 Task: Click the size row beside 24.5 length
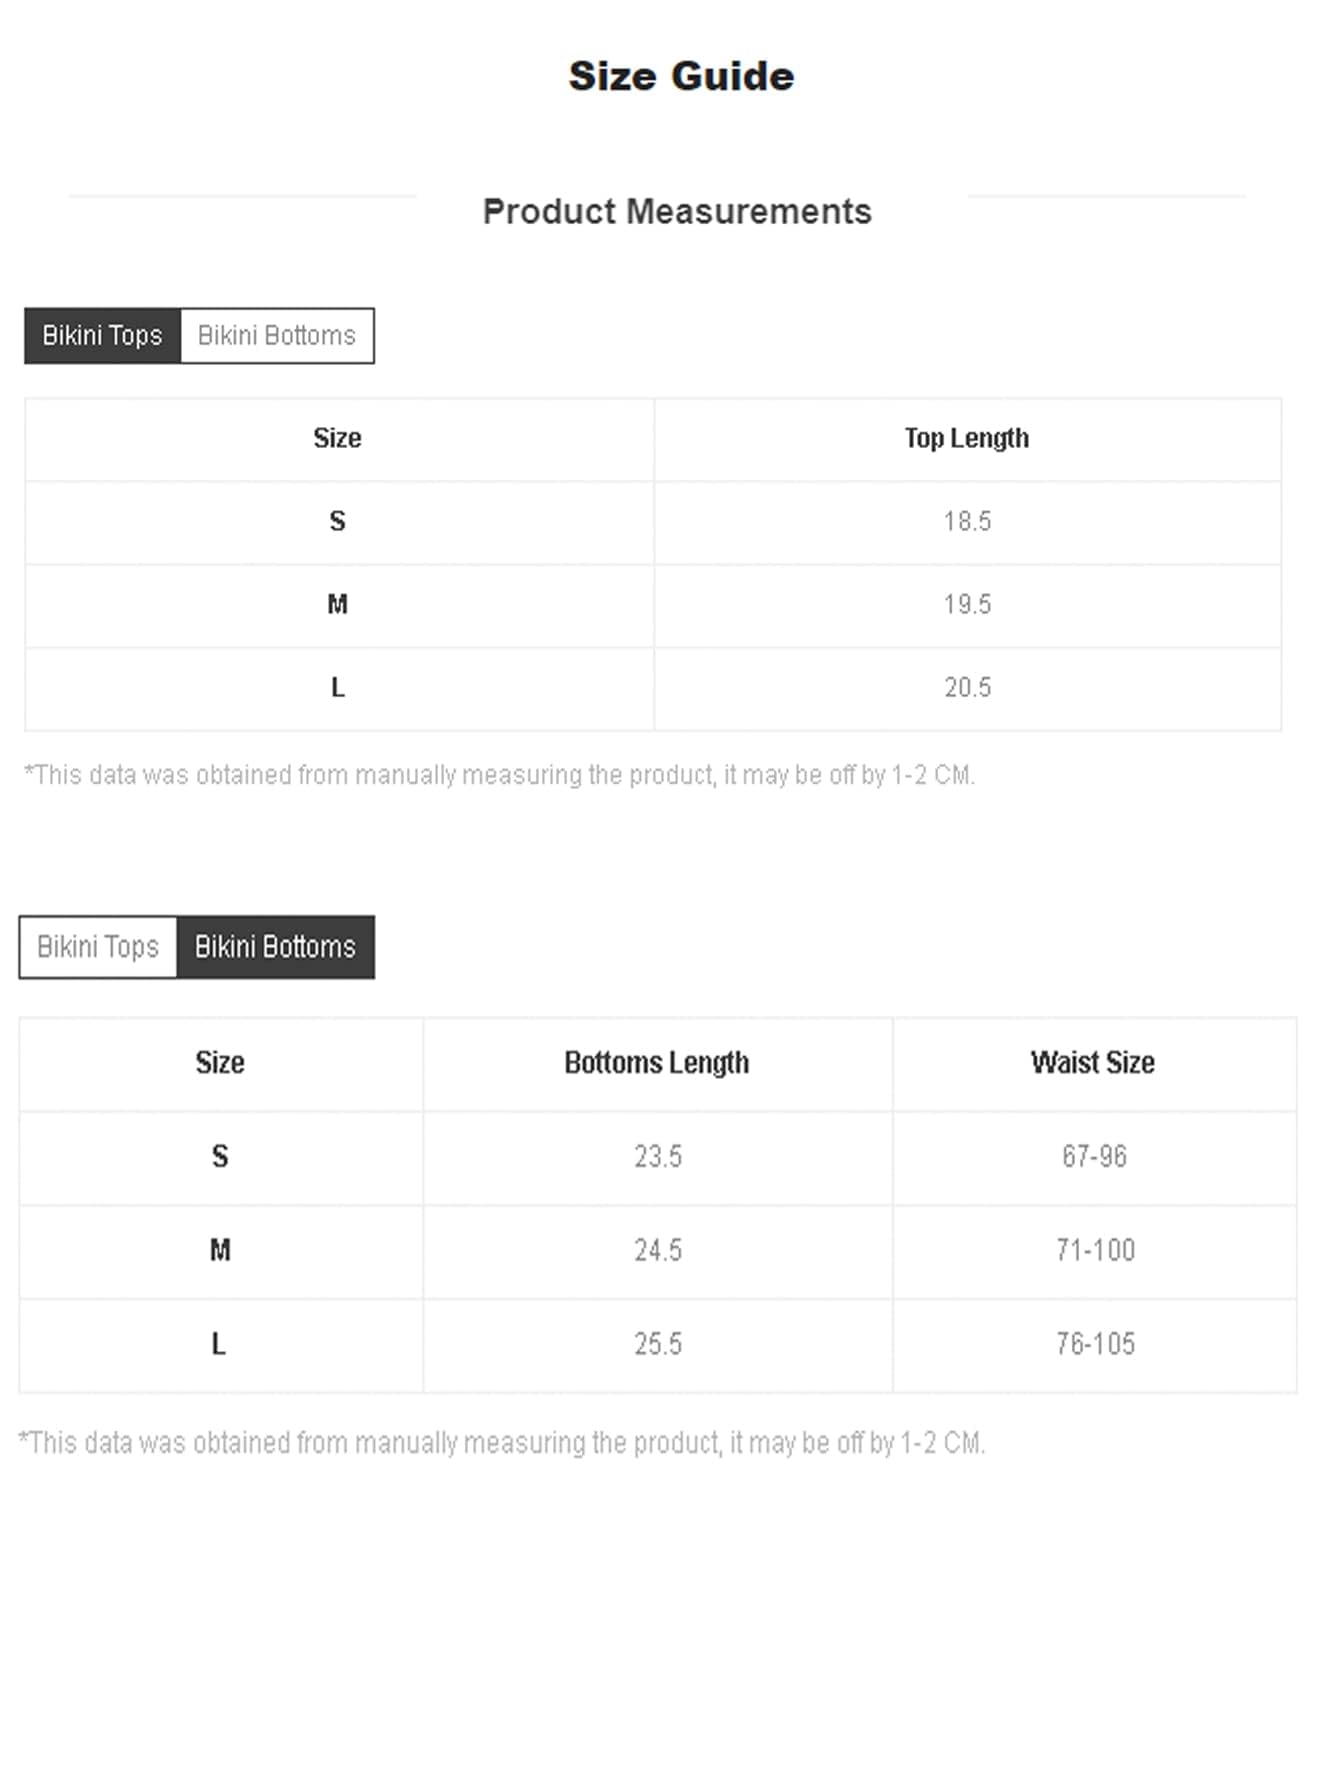coord(220,1251)
